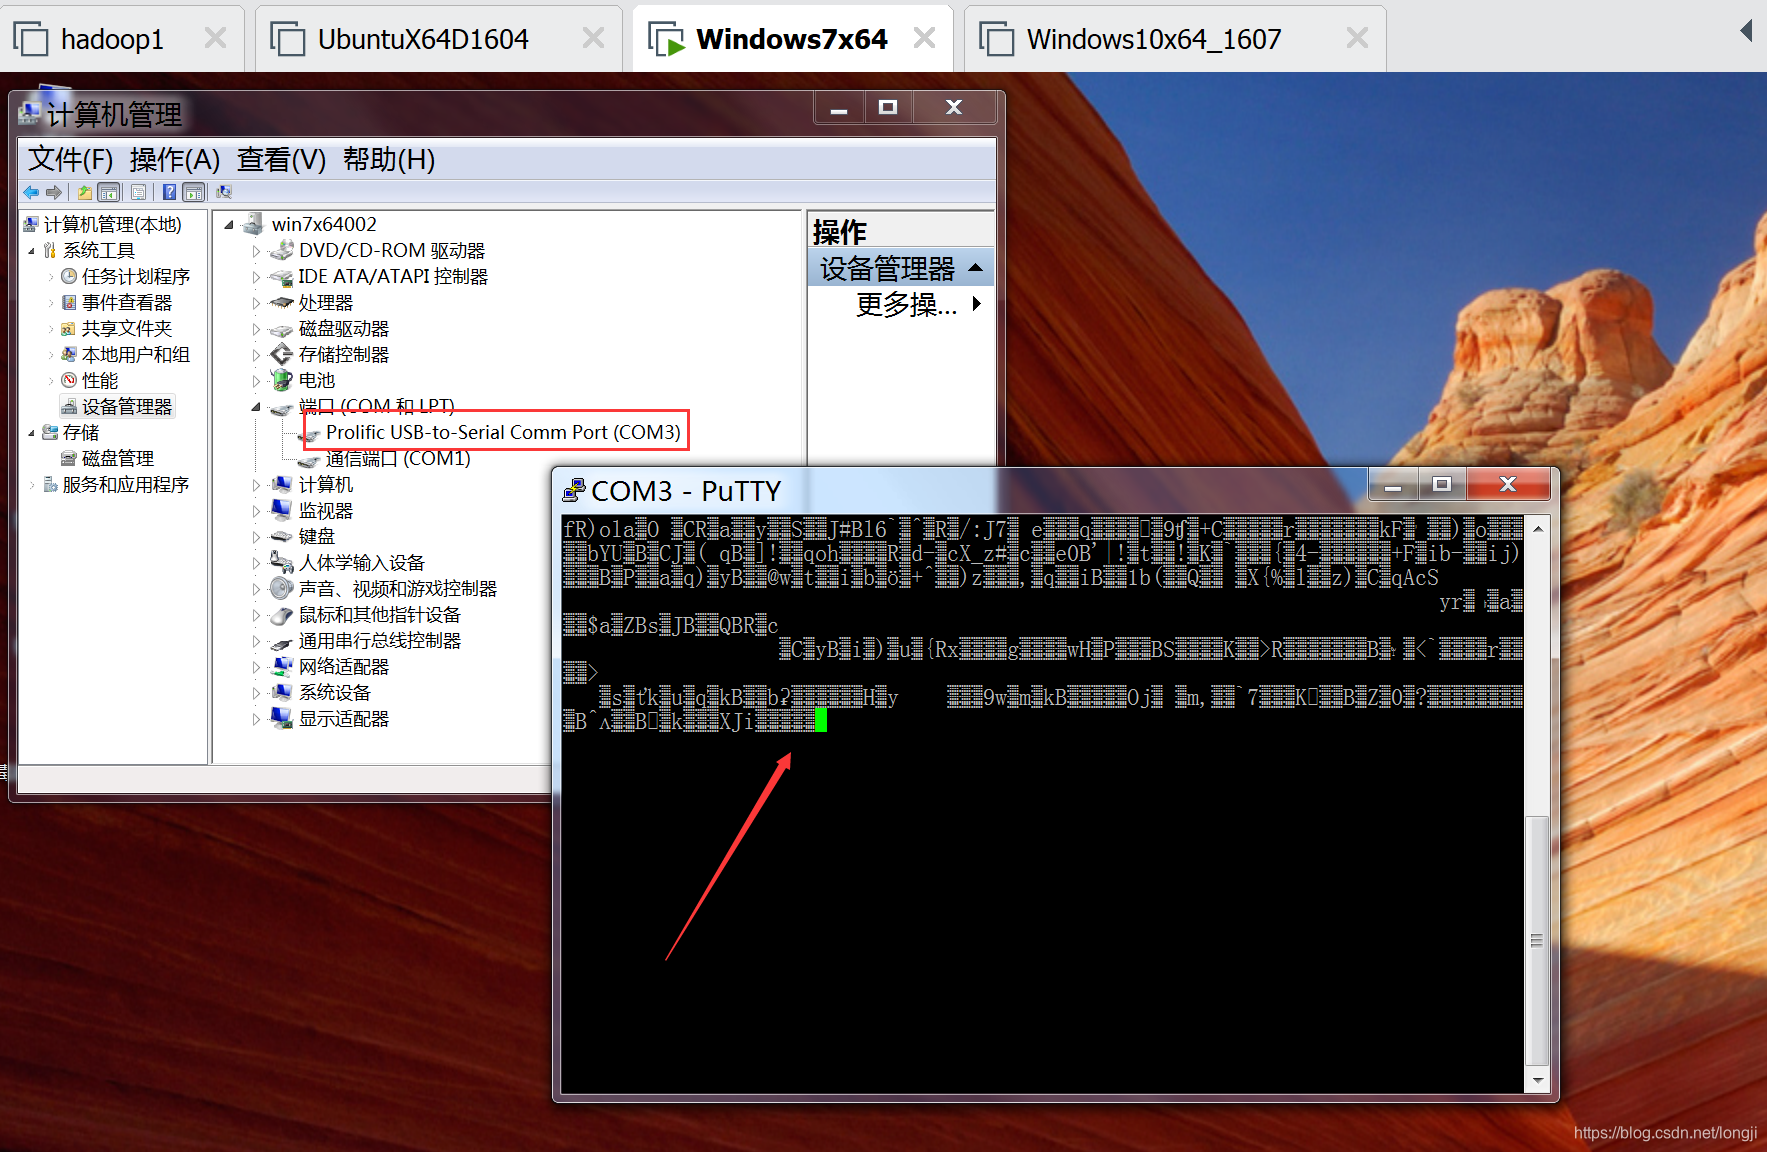Screen dimensions: 1767x1152
Task: Expand the 网络适配器 node arrow
Action: pyautogui.click(x=256, y=667)
